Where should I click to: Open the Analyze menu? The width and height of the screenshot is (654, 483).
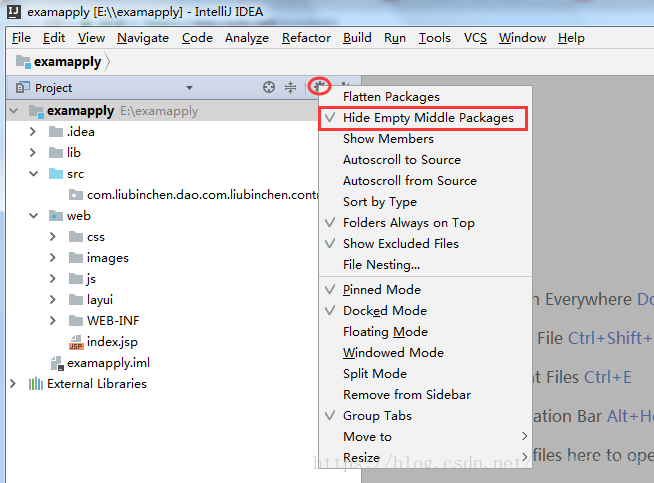[x=247, y=38]
